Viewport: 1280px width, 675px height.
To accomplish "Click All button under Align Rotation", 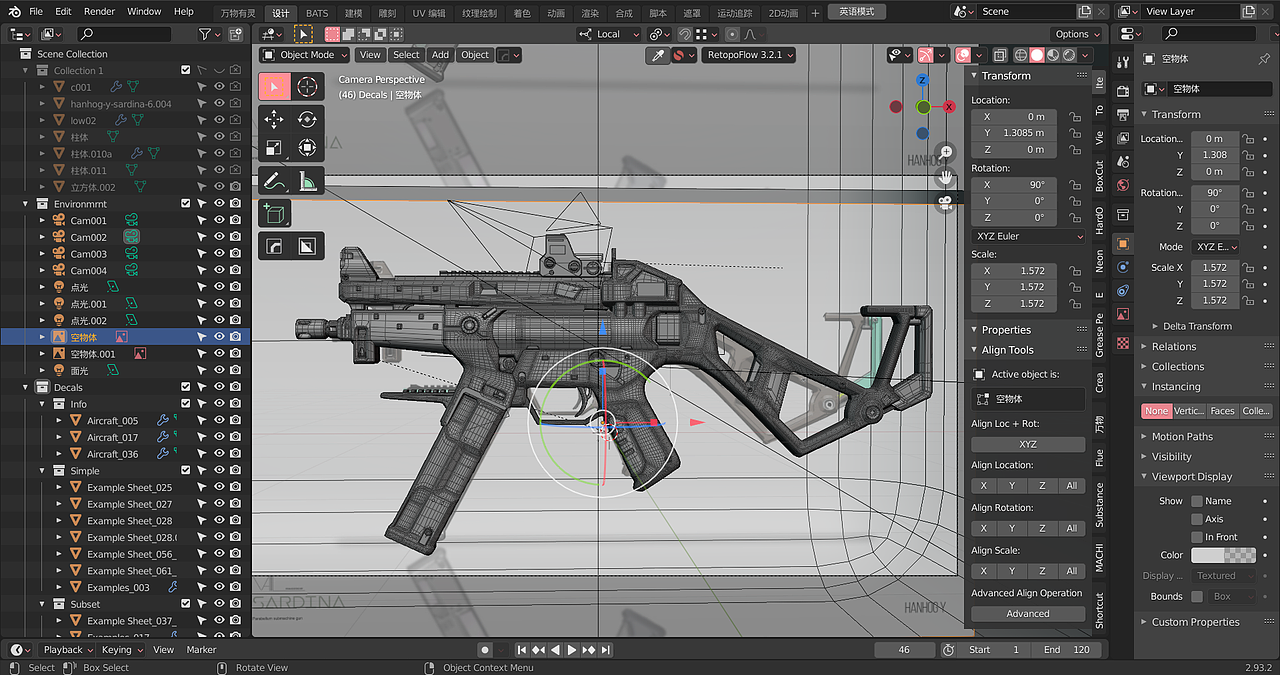I will 1072,528.
